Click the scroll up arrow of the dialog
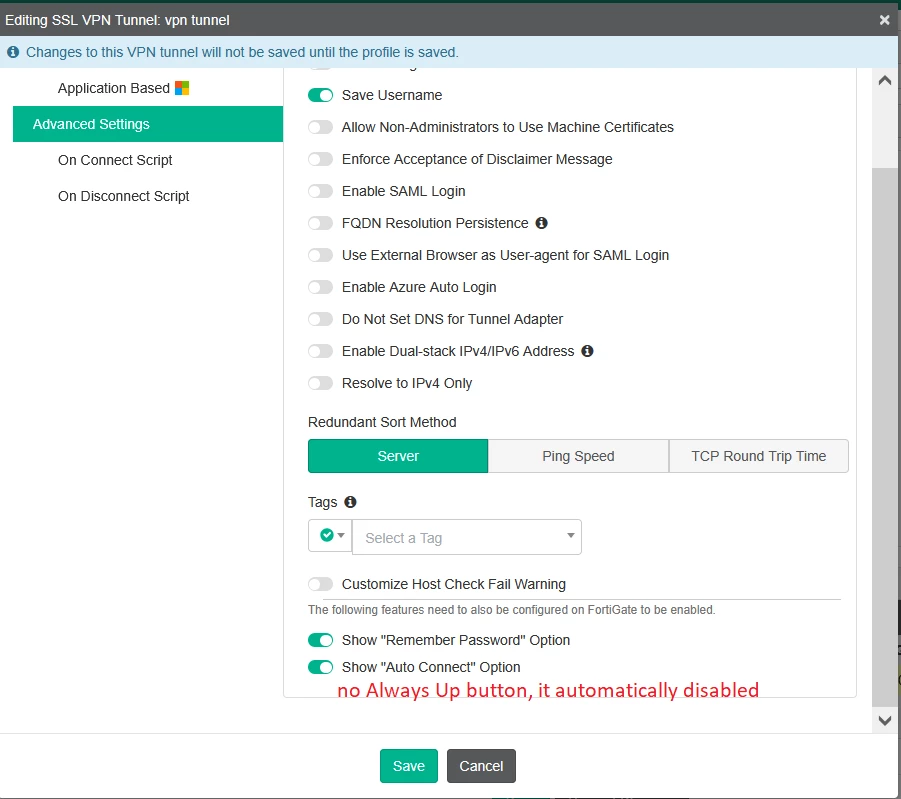Viewport: 901px width, 799px height. (885, 81)
